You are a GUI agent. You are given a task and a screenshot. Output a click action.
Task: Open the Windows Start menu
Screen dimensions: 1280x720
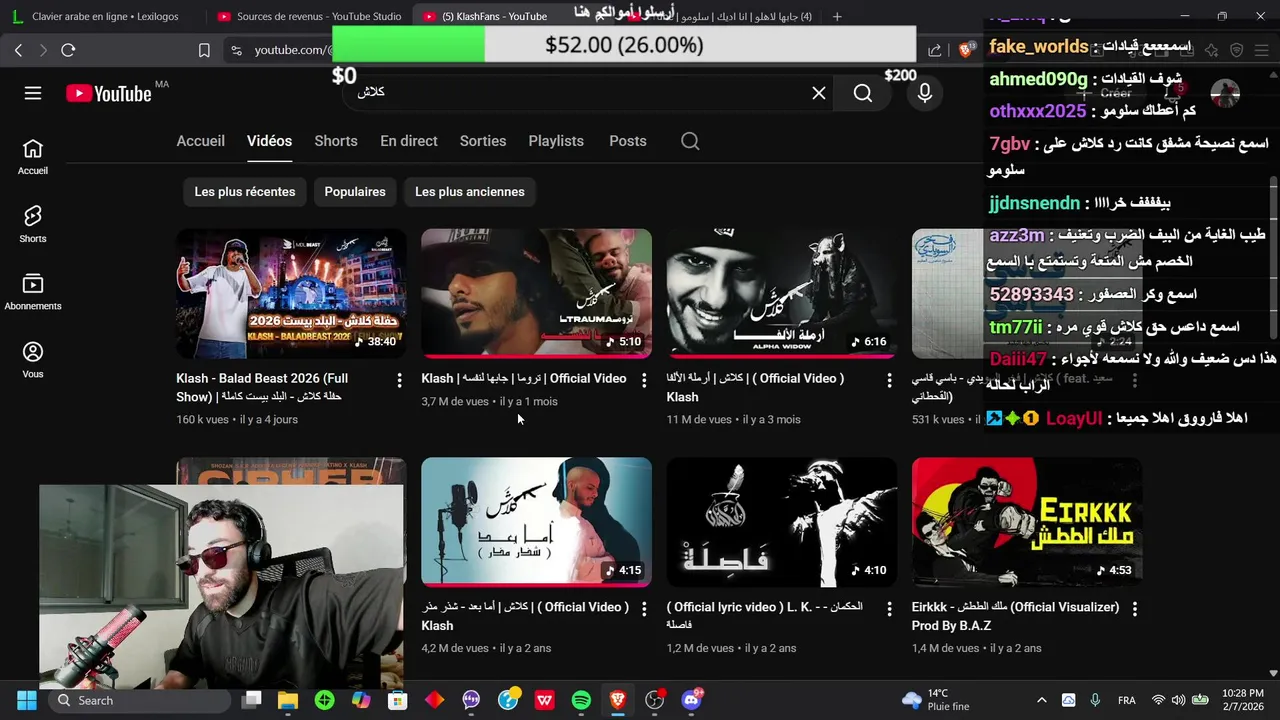27,700
